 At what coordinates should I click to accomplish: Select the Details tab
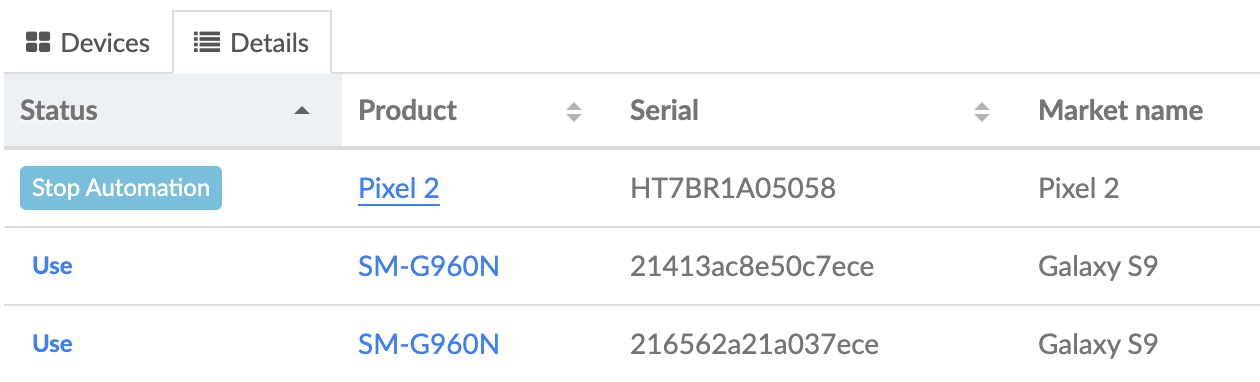point(251,43)
